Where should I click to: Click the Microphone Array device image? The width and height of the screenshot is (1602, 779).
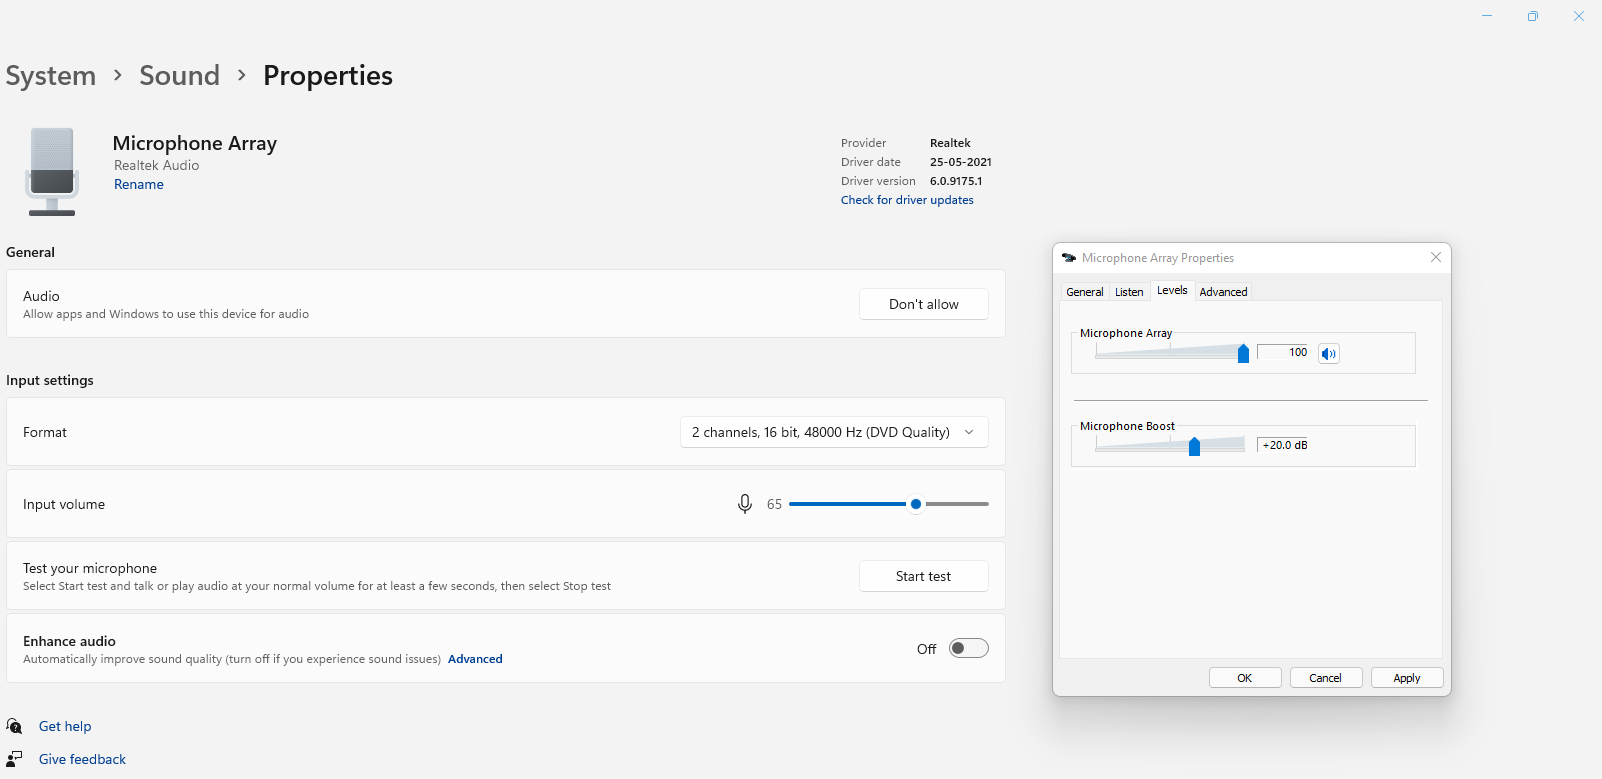tap(52, 171)
